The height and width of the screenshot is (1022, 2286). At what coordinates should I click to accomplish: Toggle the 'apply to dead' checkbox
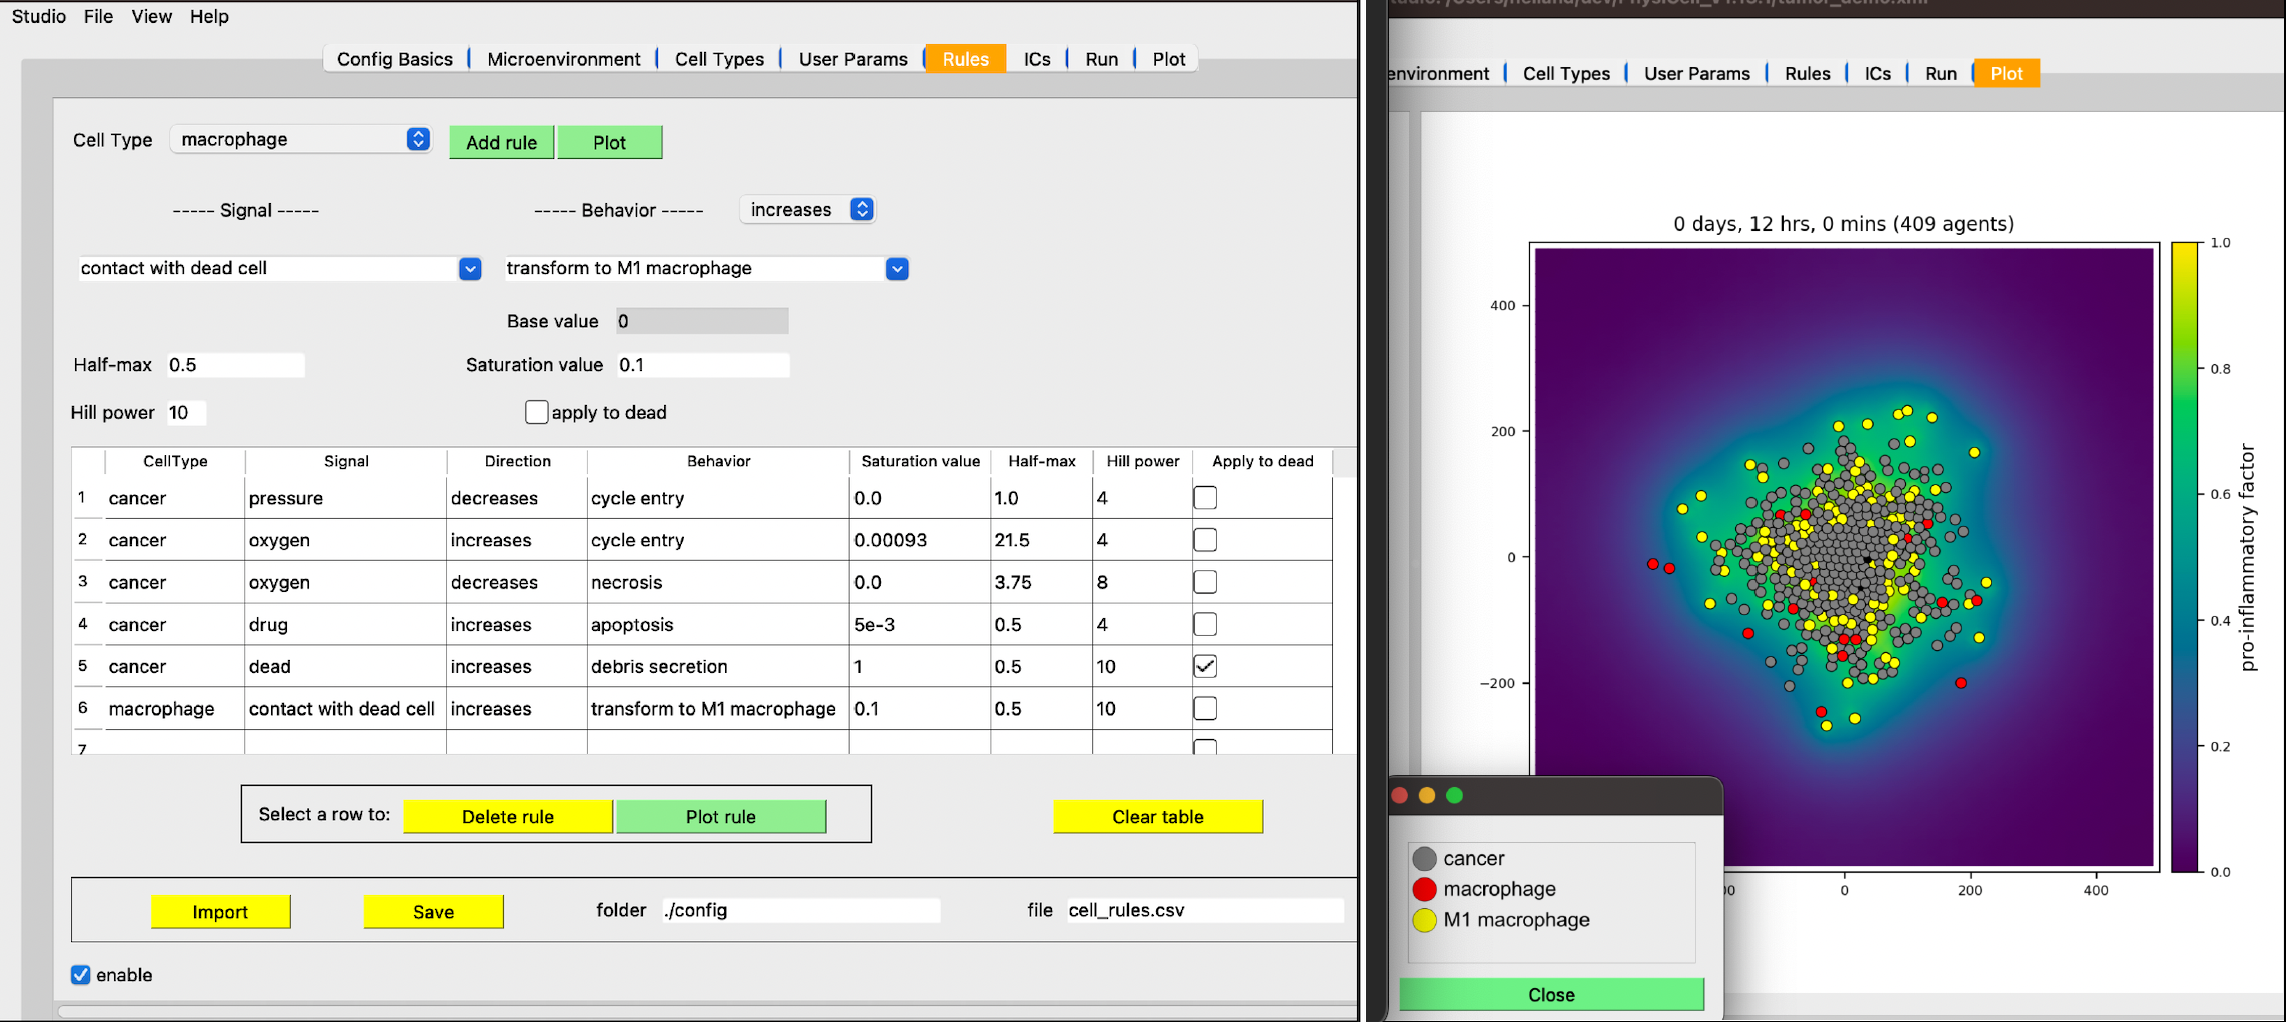tap(537, 412)
